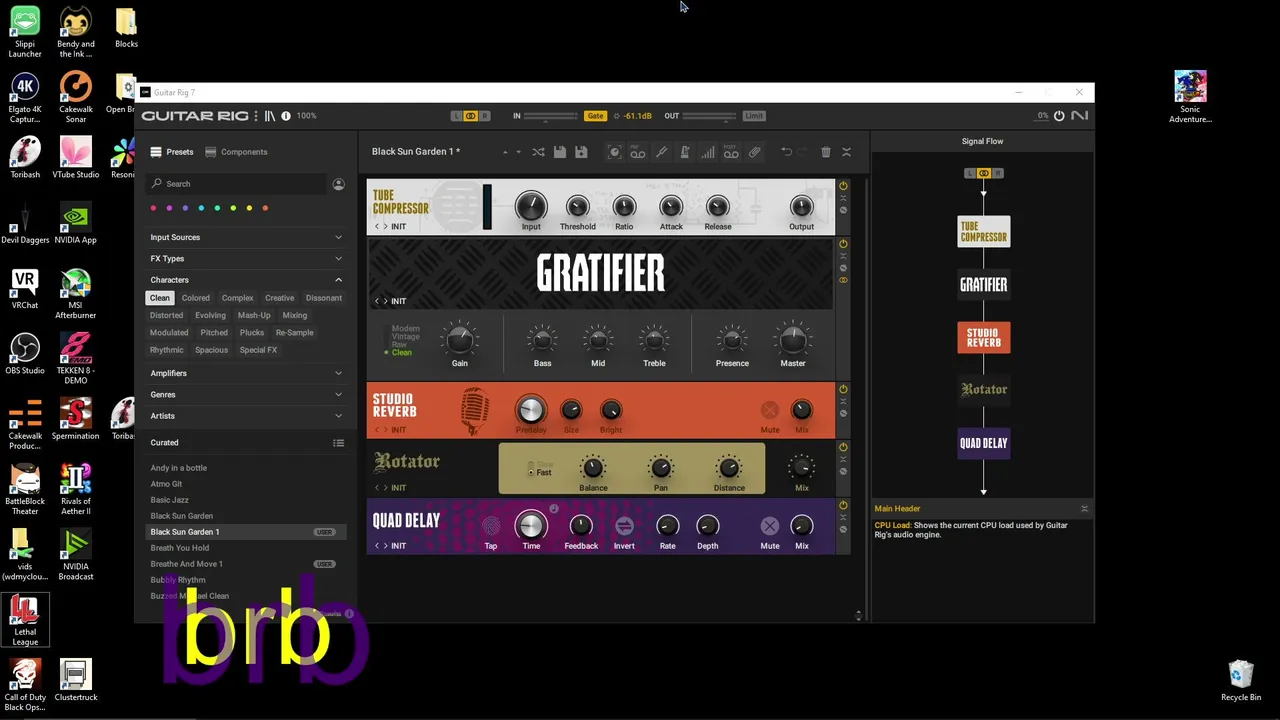
Task: Click the Gratifier Gain knob
Action: [459, 340]
